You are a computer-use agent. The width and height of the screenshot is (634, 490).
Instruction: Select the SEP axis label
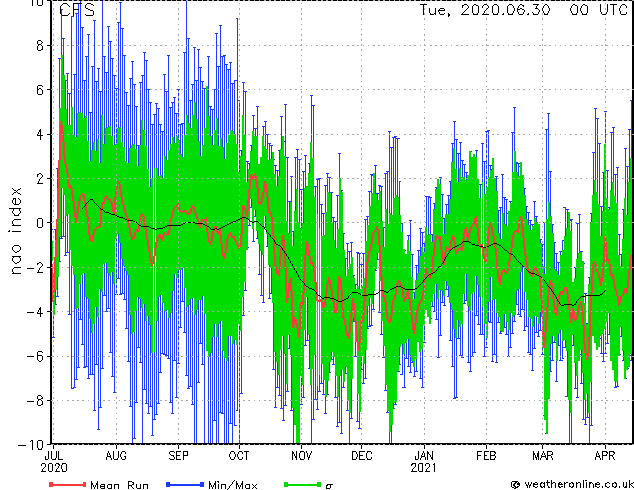178,456
